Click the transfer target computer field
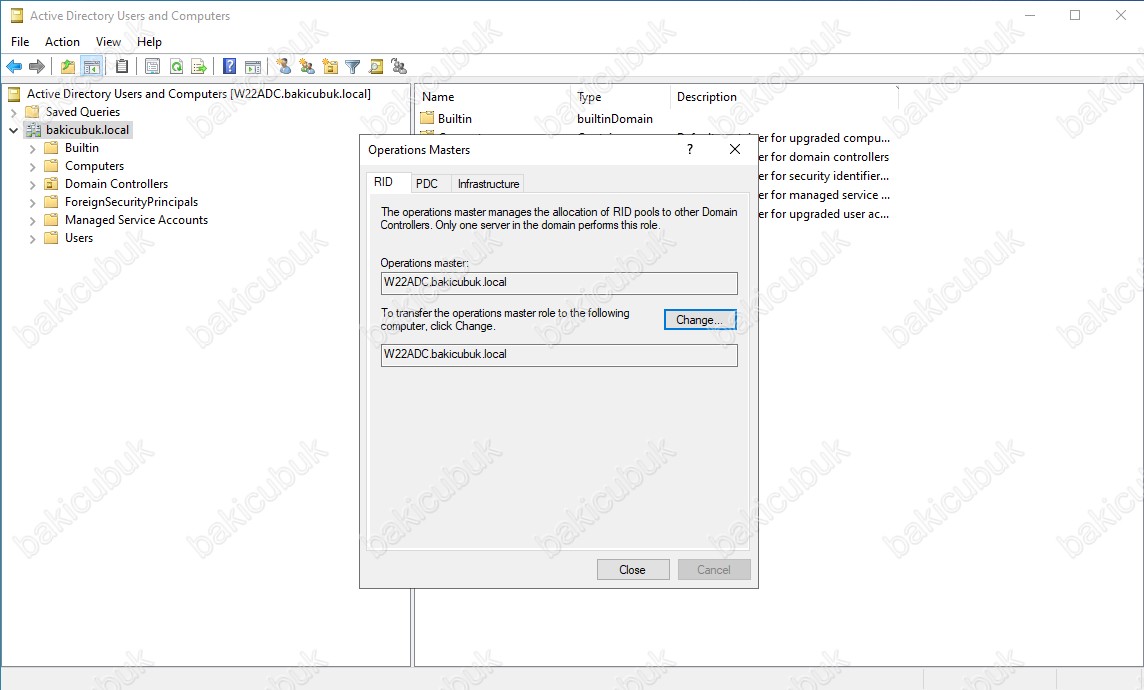Screen dimensions: 1144x690 (559, 355)
